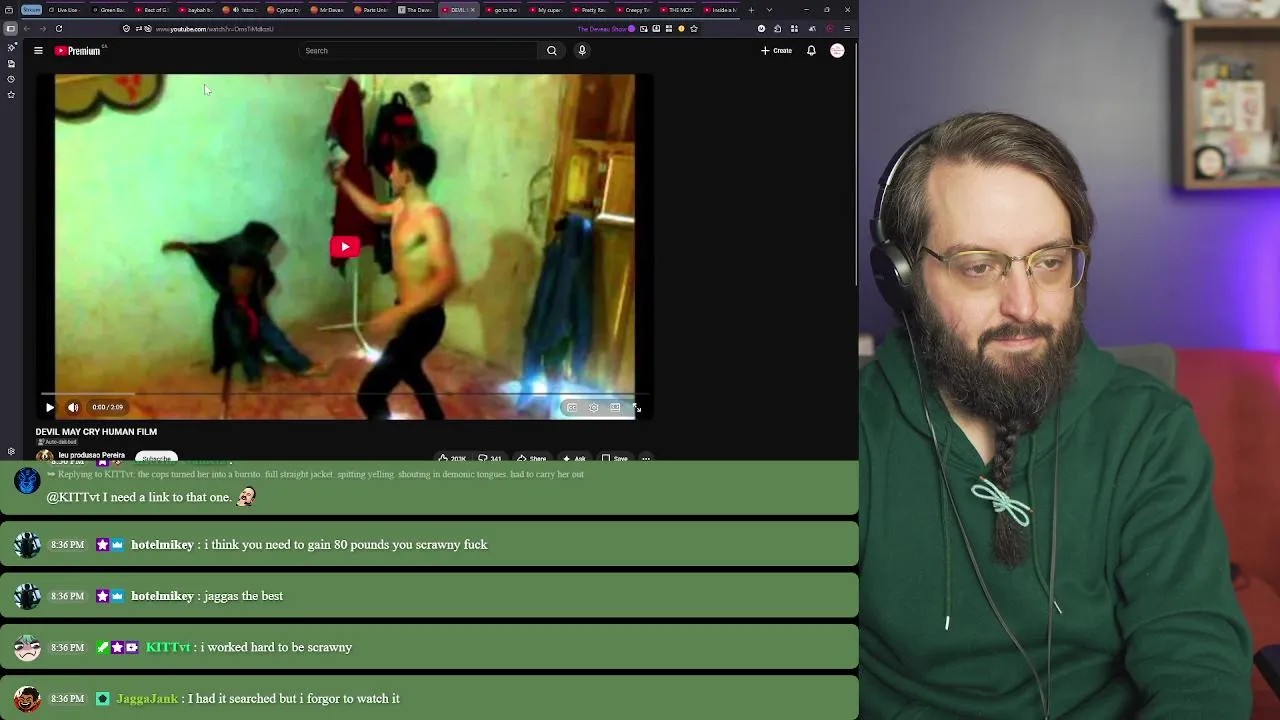1280x720 pixels.
Task: Switch to the Green Bac tab
Action: click(x=108, y=10)
